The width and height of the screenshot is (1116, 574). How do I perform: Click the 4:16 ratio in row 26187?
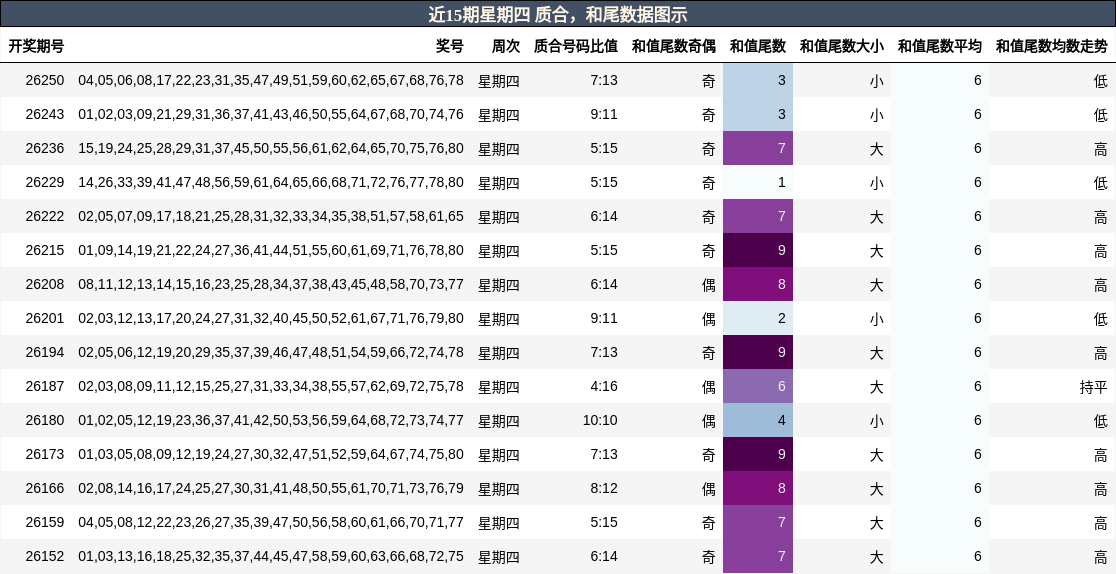(x=604, y=387)
